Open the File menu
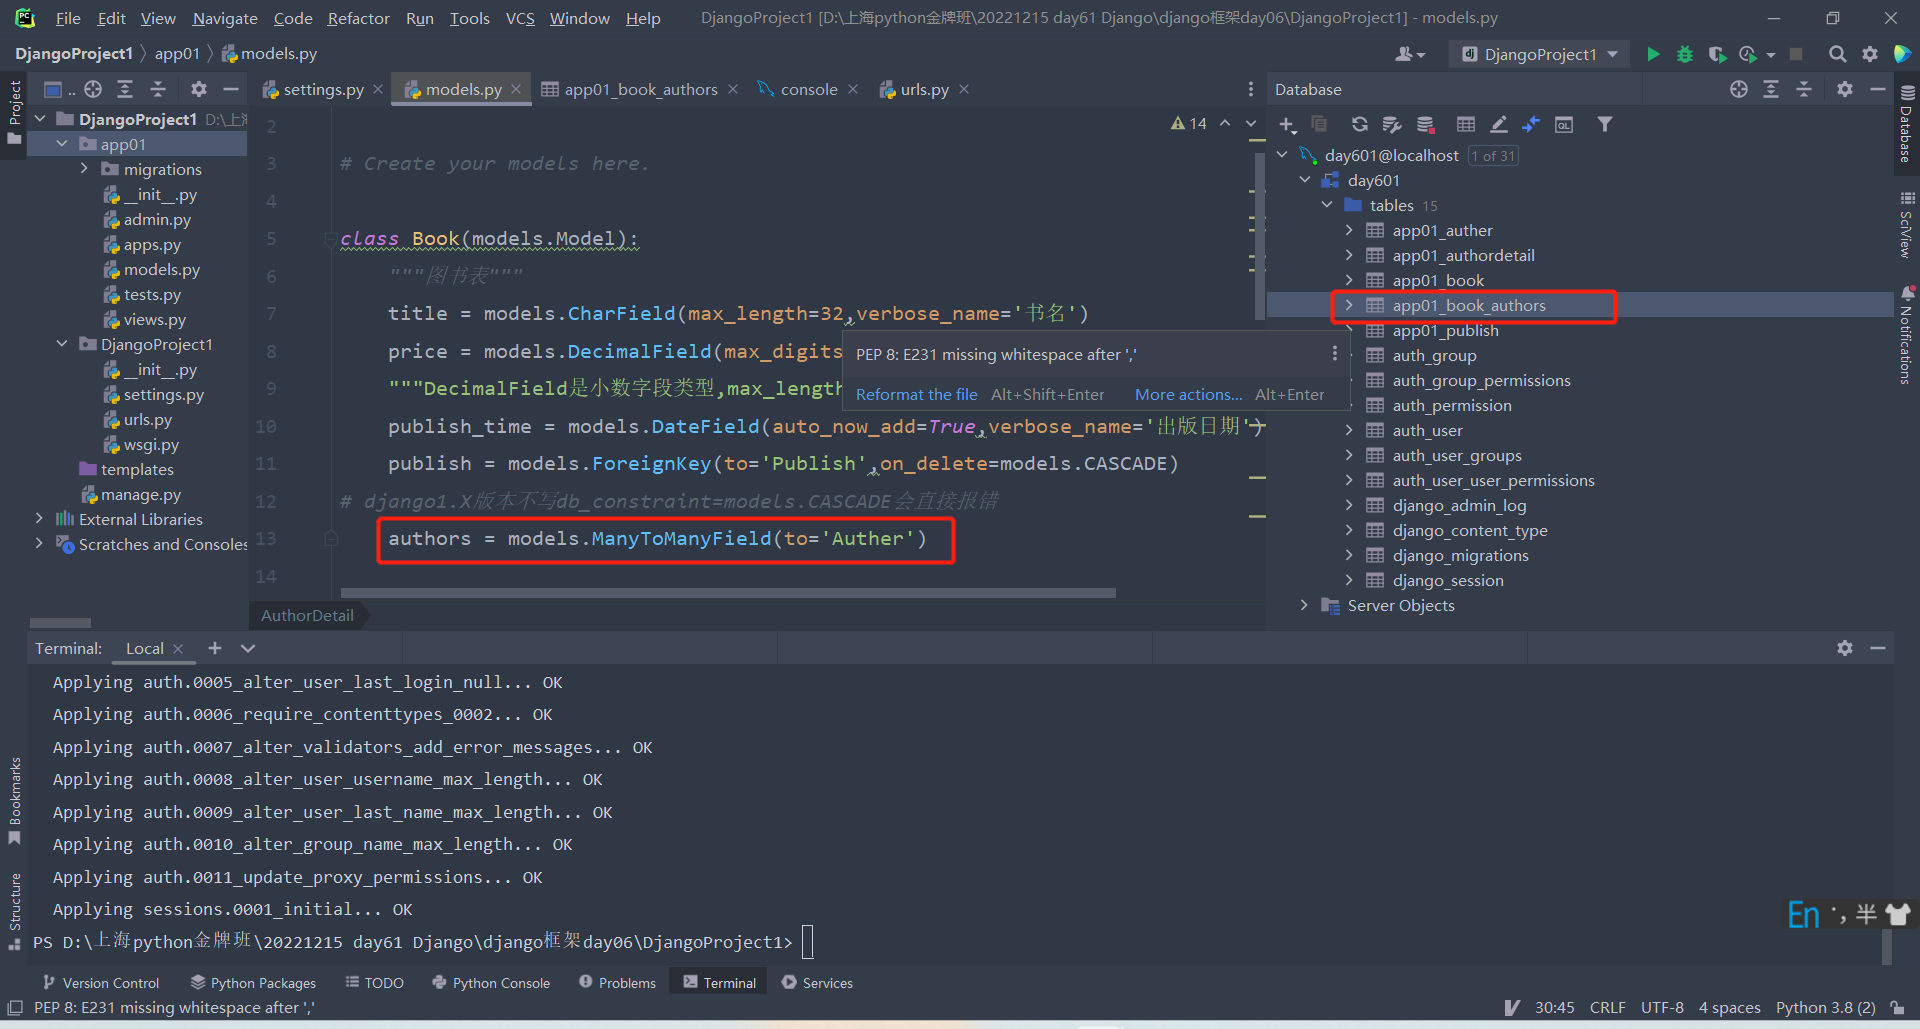 68,18
